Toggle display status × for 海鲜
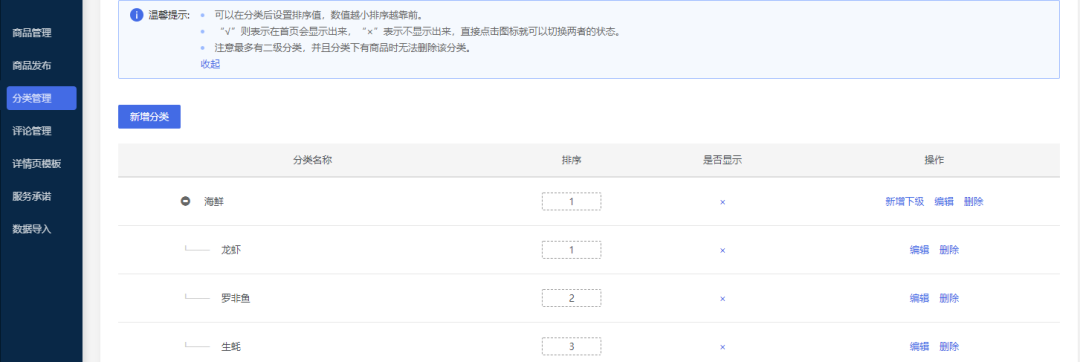Screen dimensions: 1080x362 click(723, 202)
